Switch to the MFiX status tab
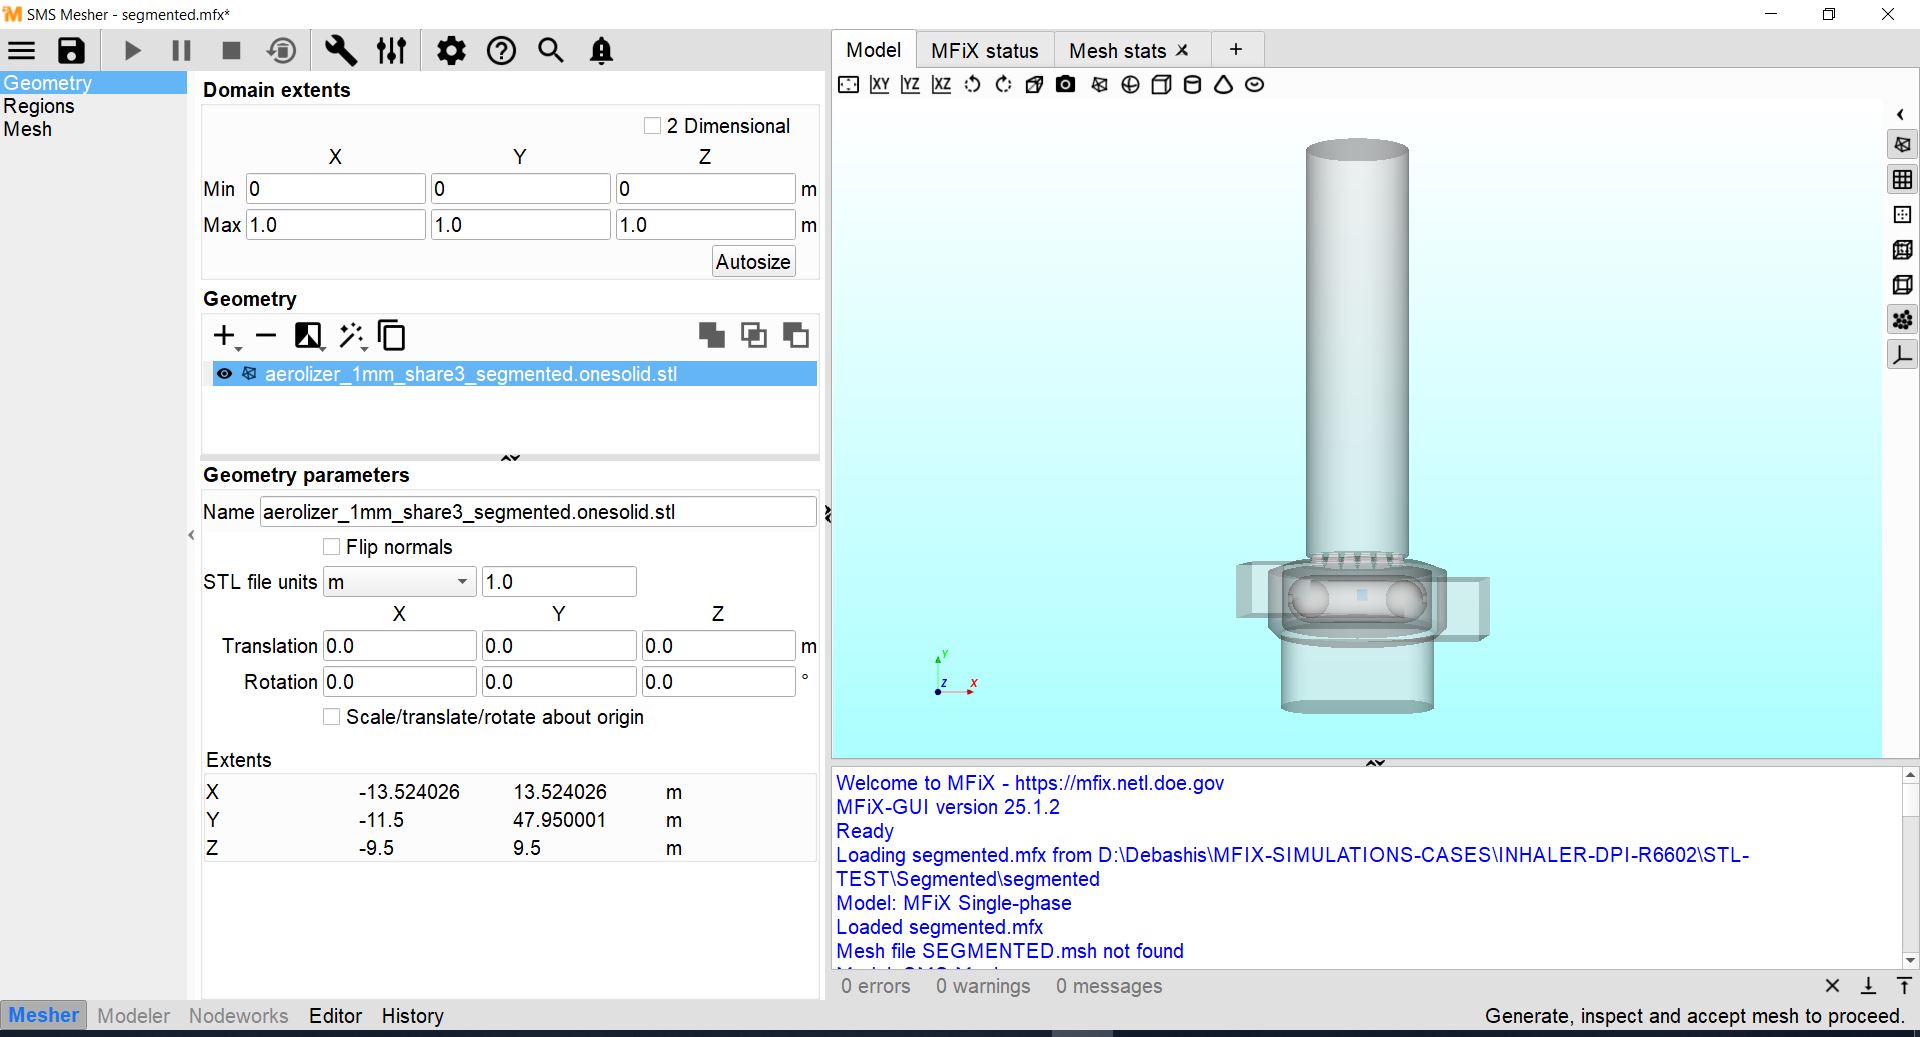1920x1037 pixels. (x=984, y=51)
